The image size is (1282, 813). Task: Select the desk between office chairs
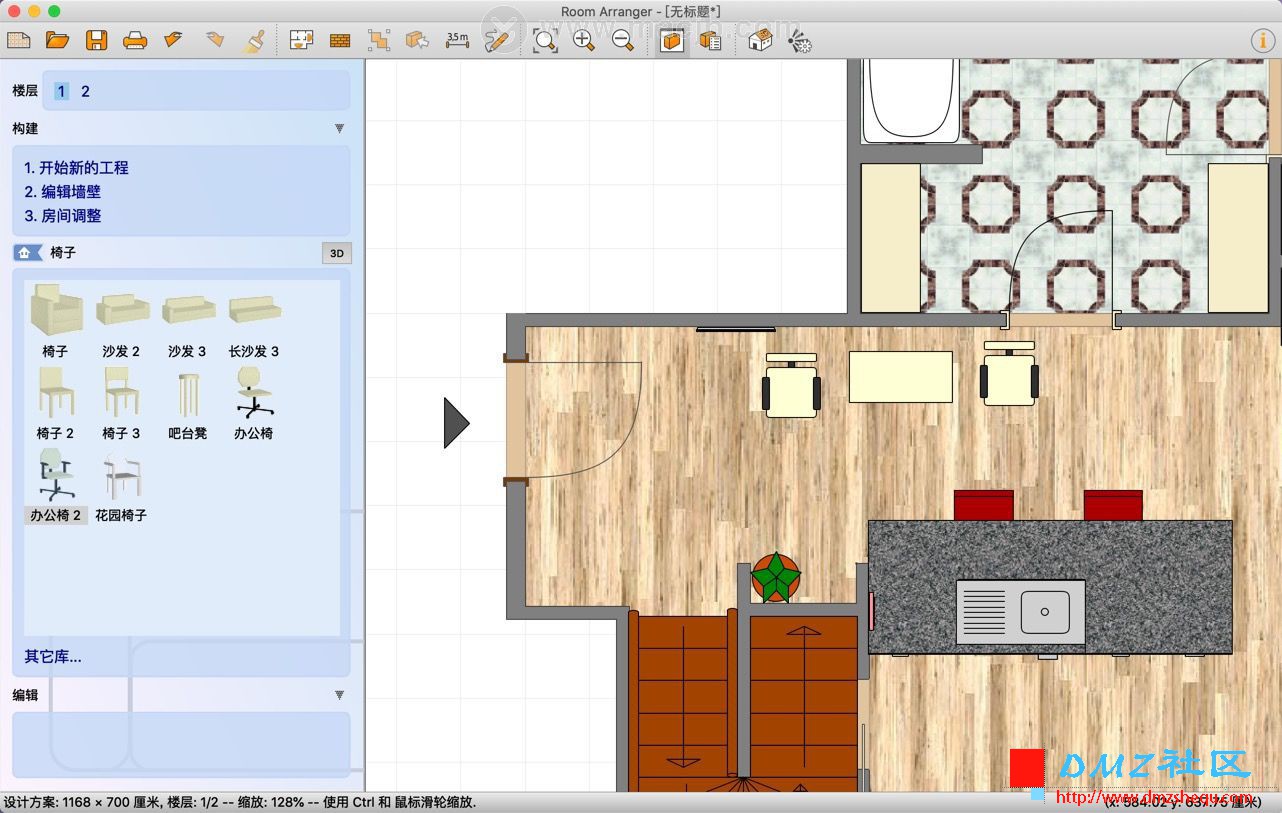(x=900, y=376)
